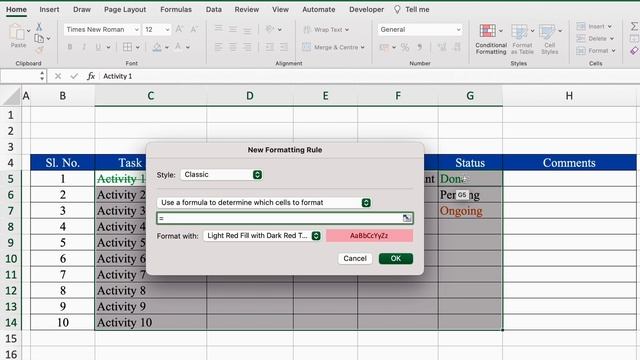Click the Format as Table icon
Image resolution: width=640 pixels, height=360 pixels.
click(519, 31)
